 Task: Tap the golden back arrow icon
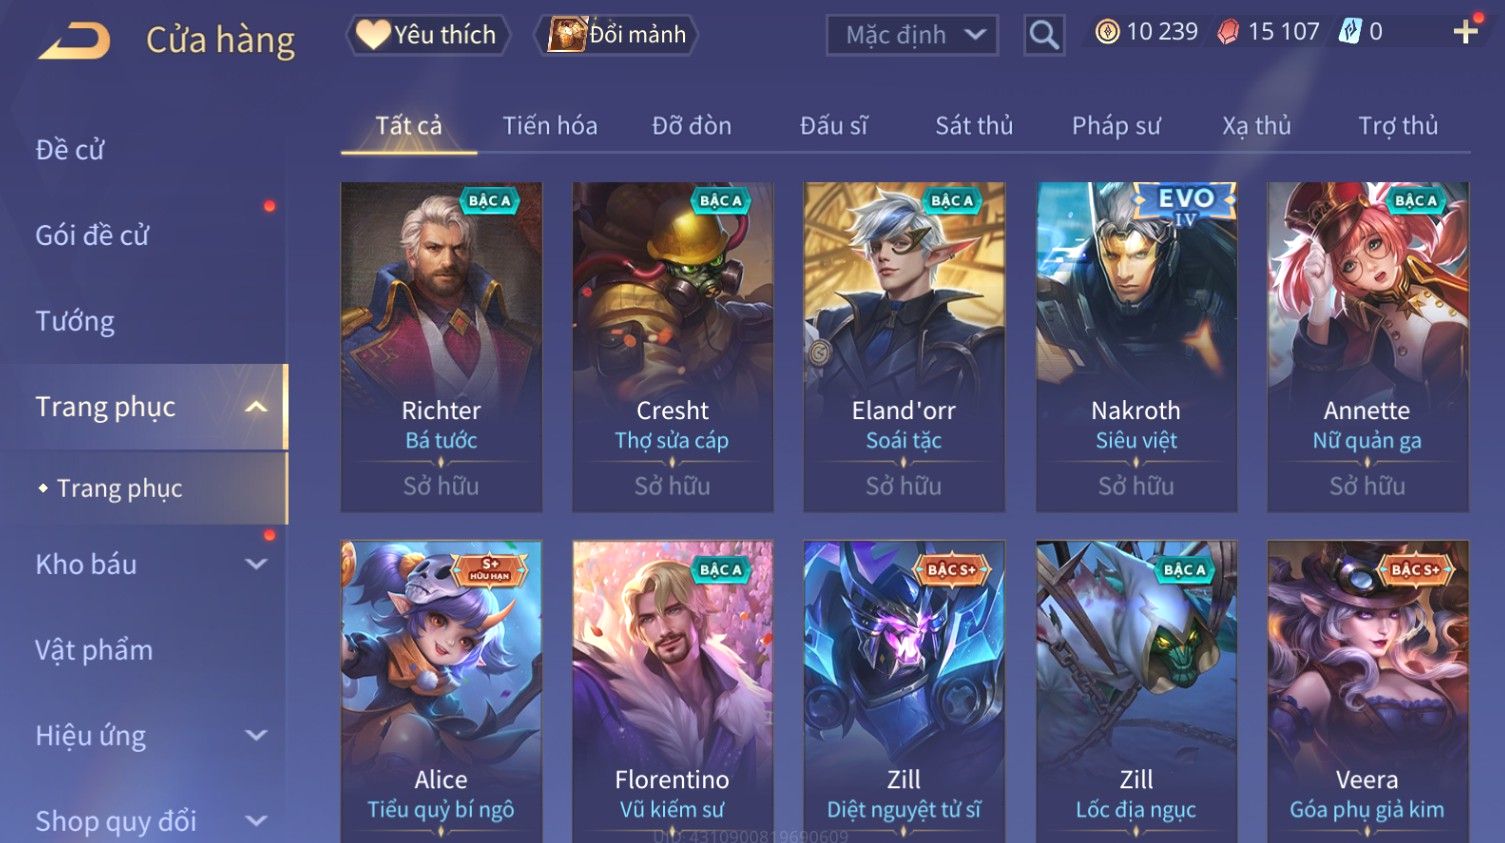coord(73,41)
